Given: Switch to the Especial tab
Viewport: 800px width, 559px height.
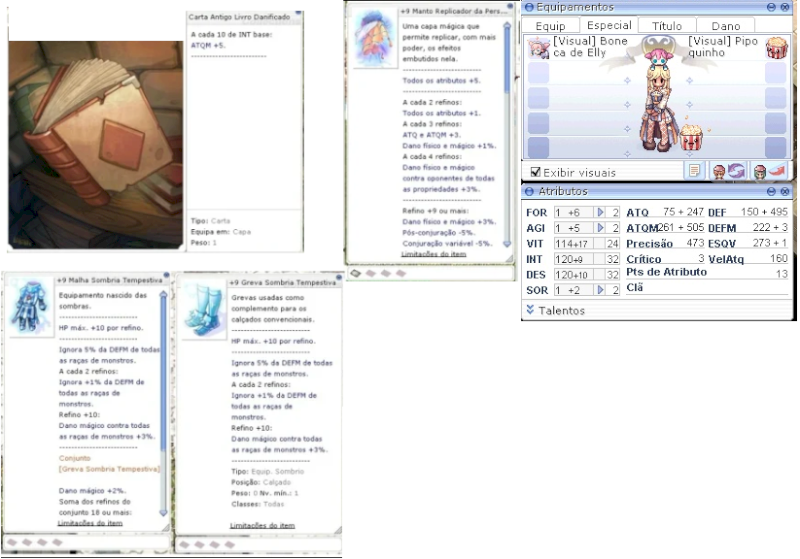Looking at the screenshot, I should point(609,25).
